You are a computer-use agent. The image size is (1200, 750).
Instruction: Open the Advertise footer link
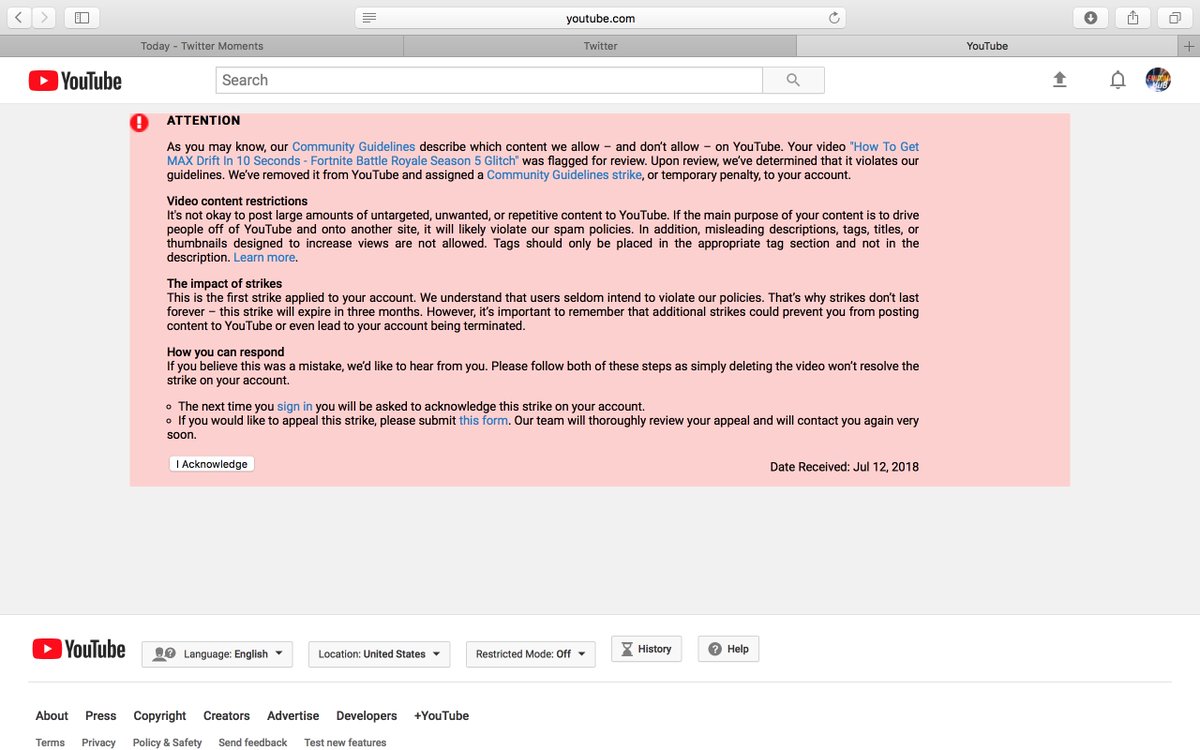click(293, 716)
